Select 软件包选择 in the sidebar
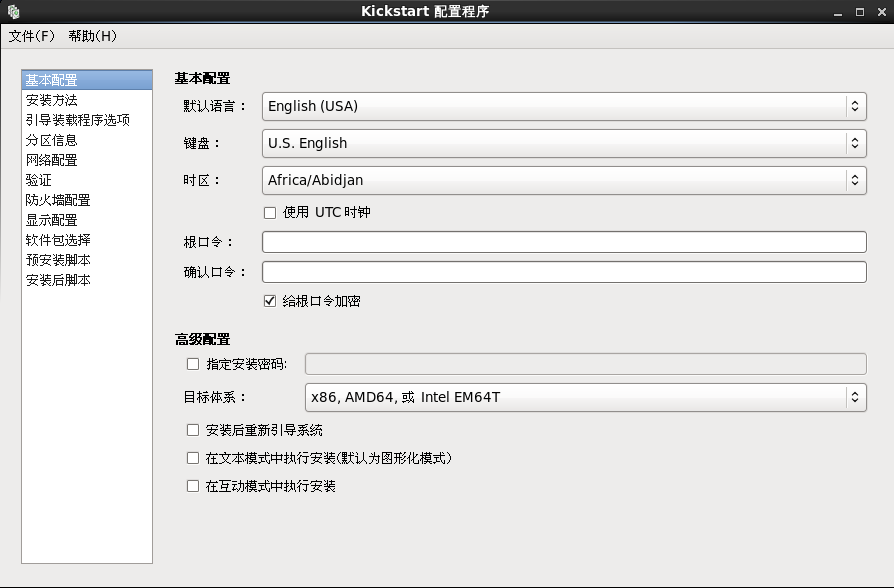894x588 pixels. [x=87, y=240]
